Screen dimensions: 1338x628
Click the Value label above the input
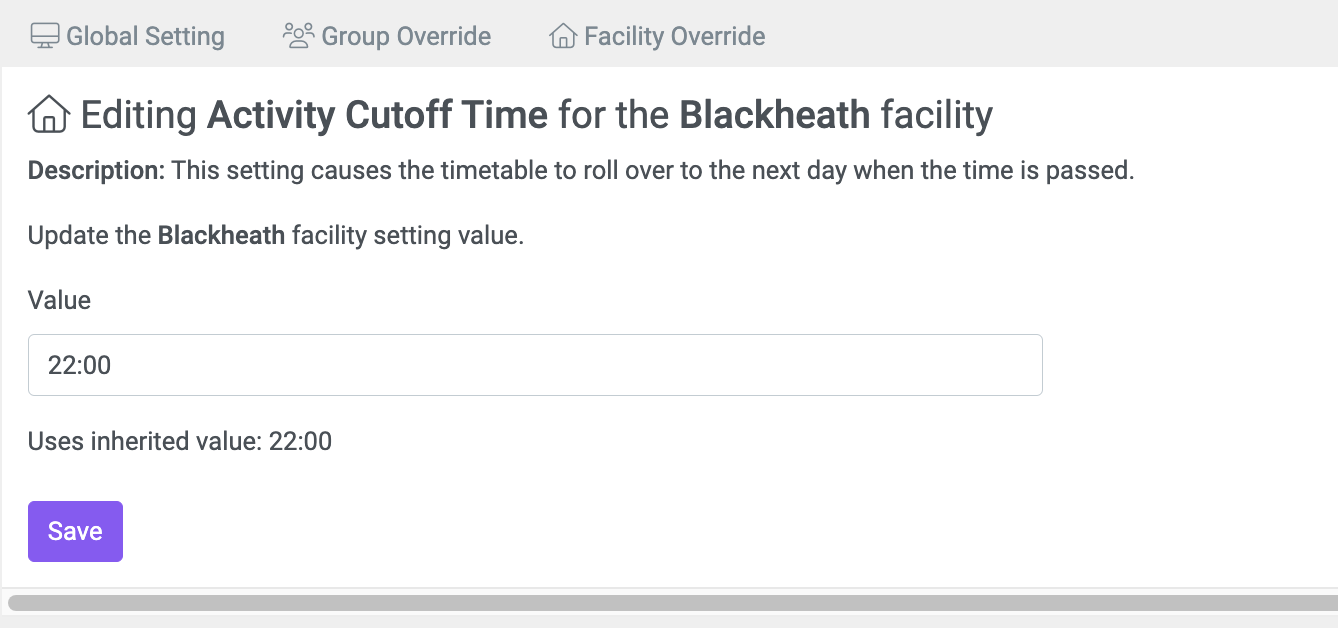pos(59,300)
